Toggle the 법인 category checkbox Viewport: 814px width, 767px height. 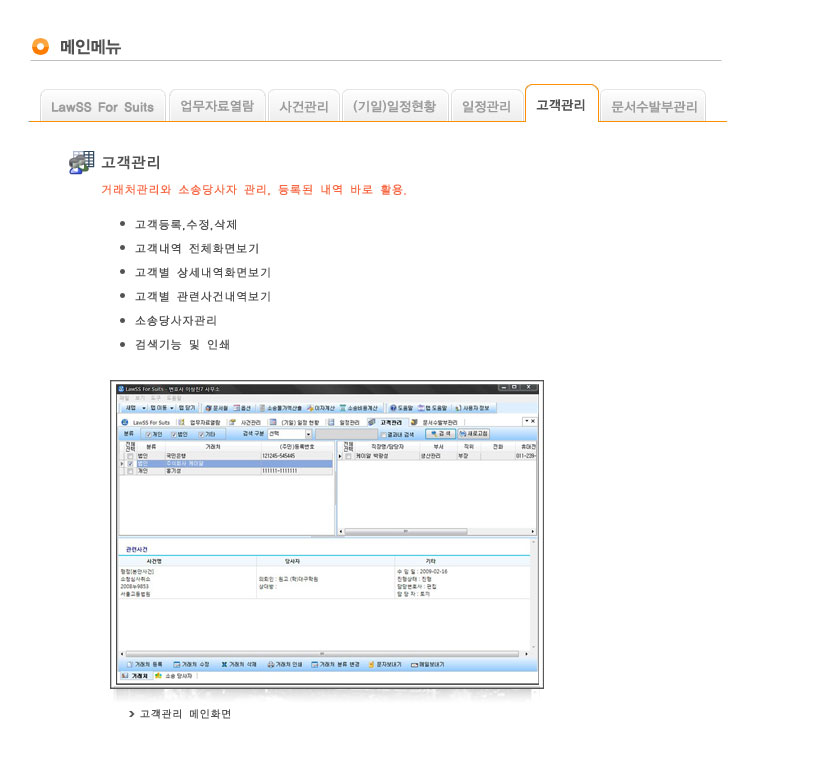pos(174,434)
